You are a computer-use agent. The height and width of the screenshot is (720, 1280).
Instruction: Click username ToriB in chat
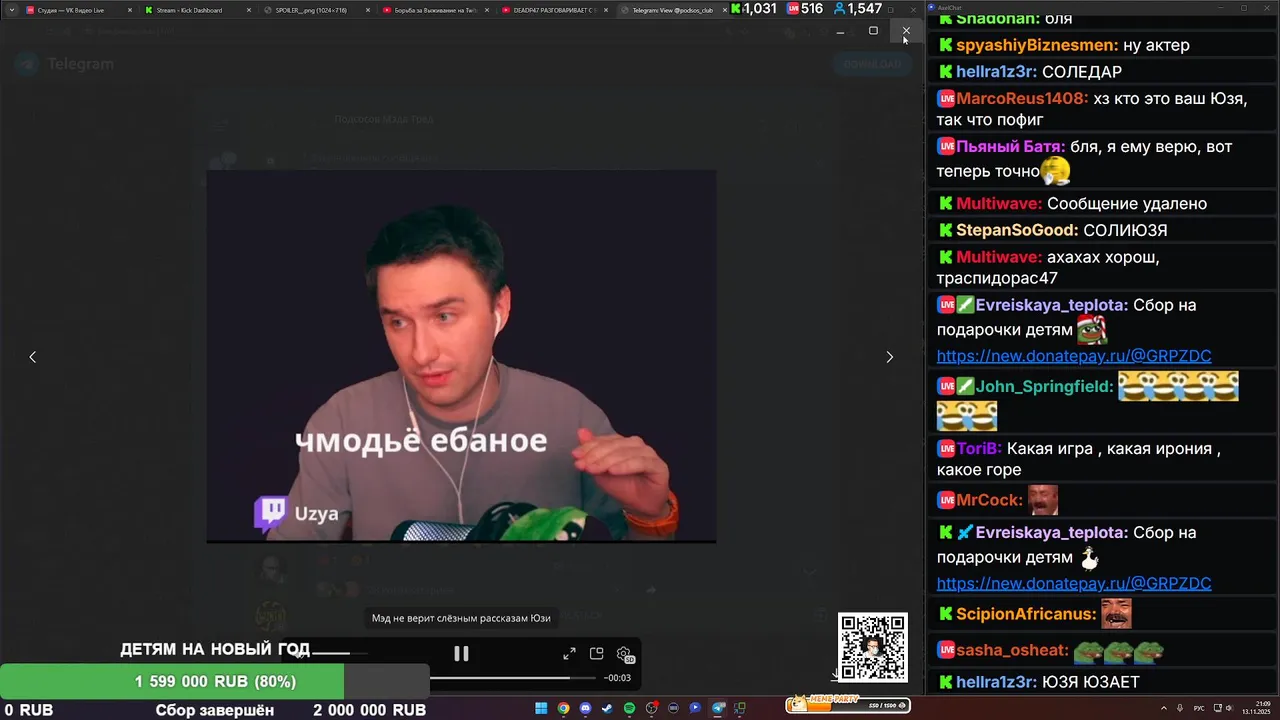click(979, 449)
